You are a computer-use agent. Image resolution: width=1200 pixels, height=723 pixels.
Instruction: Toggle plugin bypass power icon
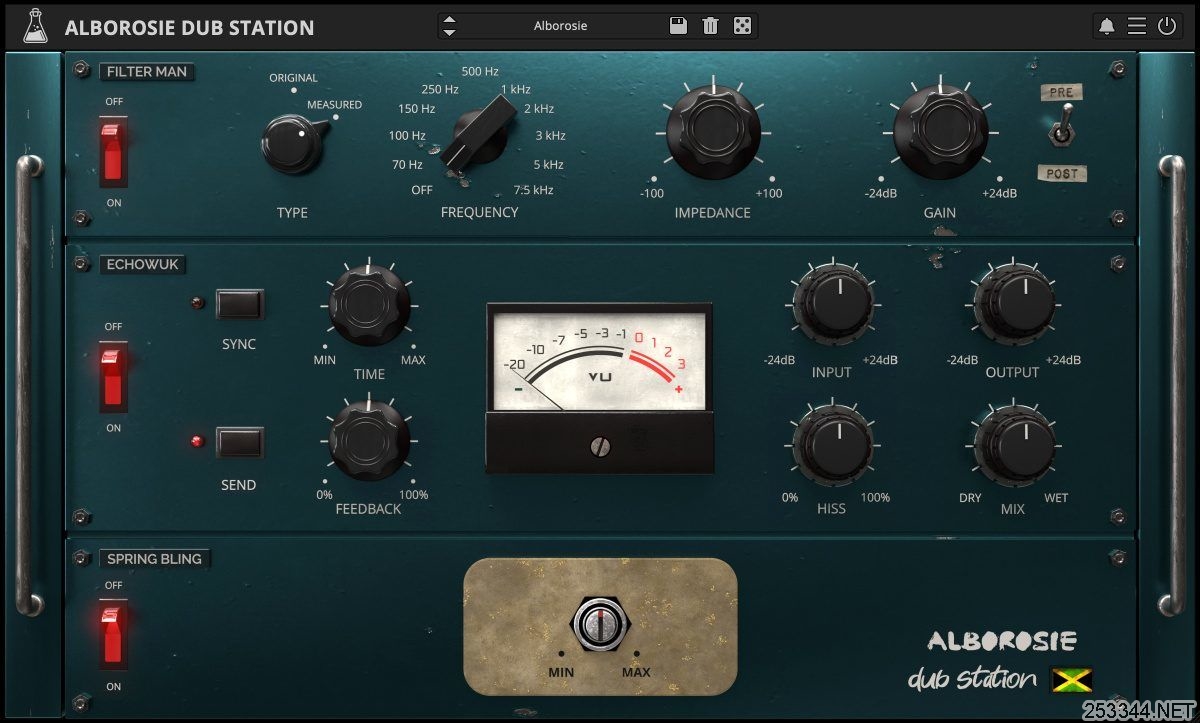pos(1167,26)
